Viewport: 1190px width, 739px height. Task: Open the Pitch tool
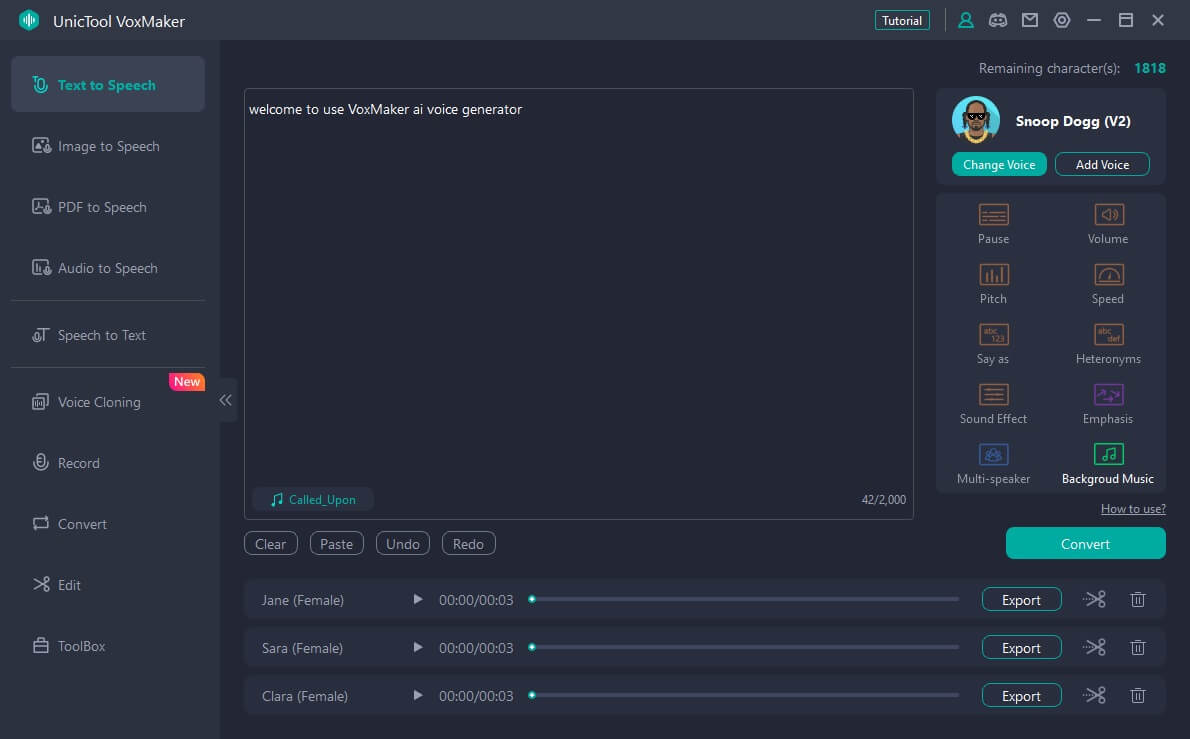tap(993, 284)
